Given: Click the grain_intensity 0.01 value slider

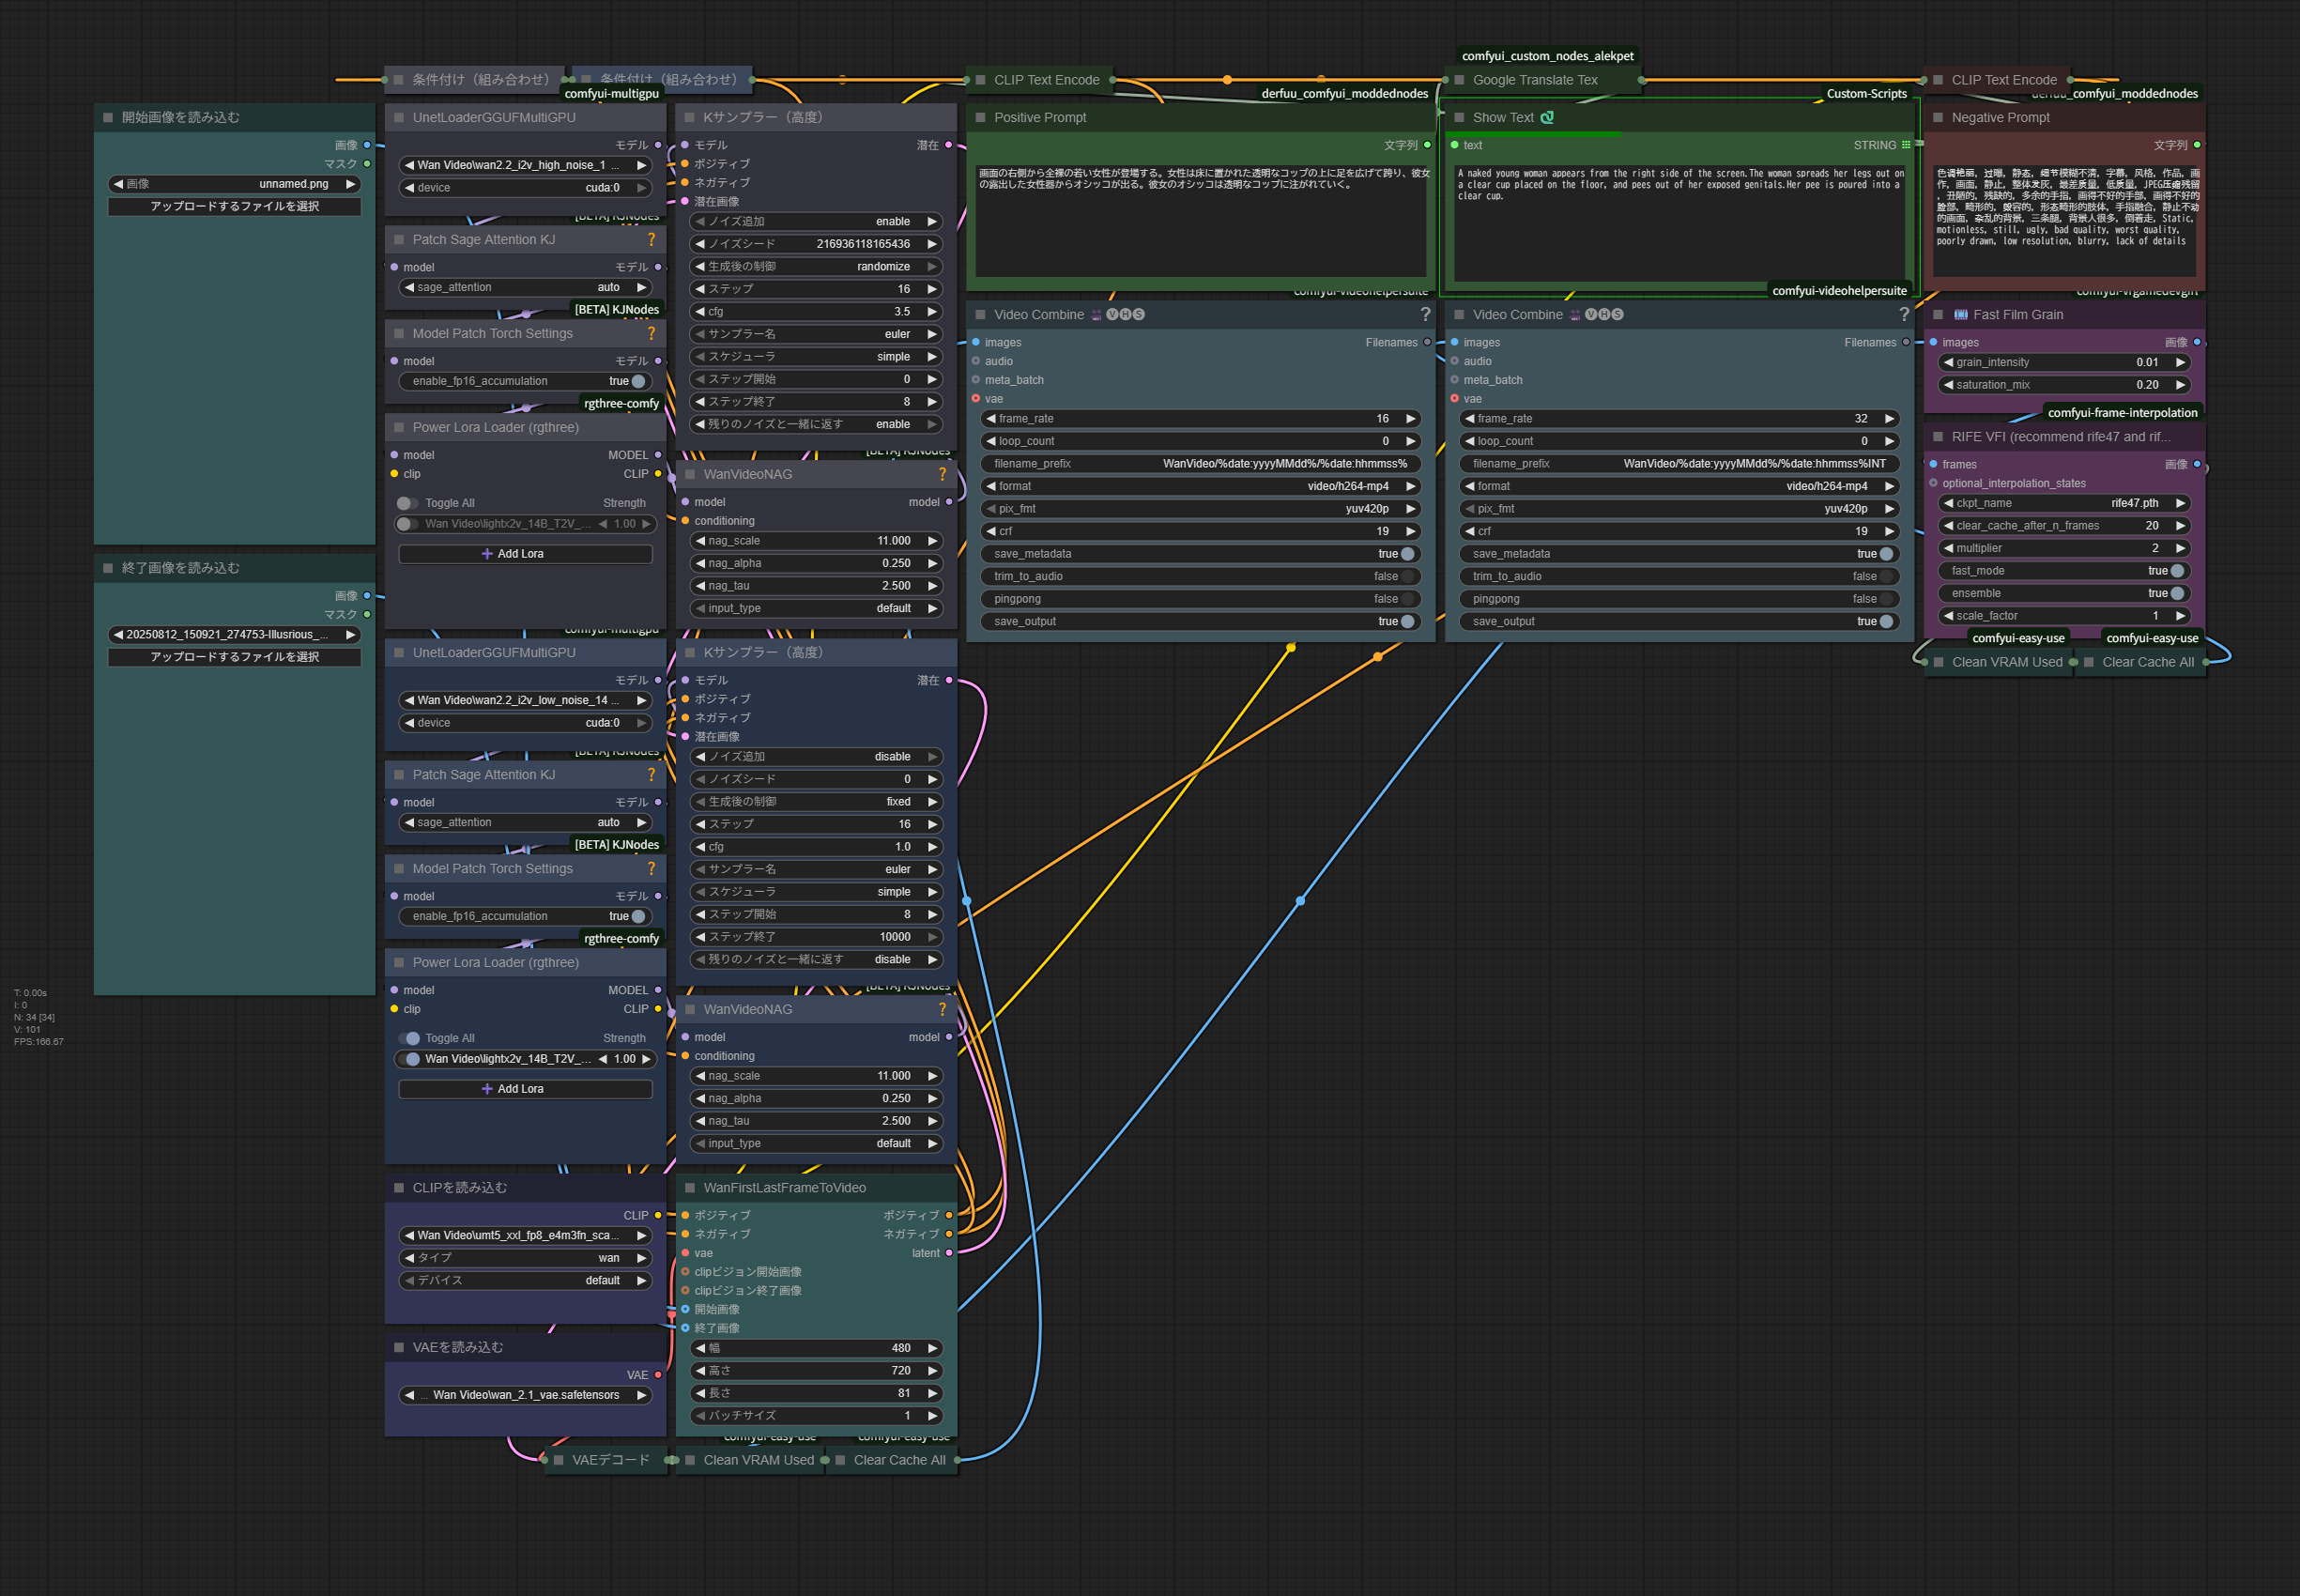Looking at the screenshot, I should pos(2063,362).
